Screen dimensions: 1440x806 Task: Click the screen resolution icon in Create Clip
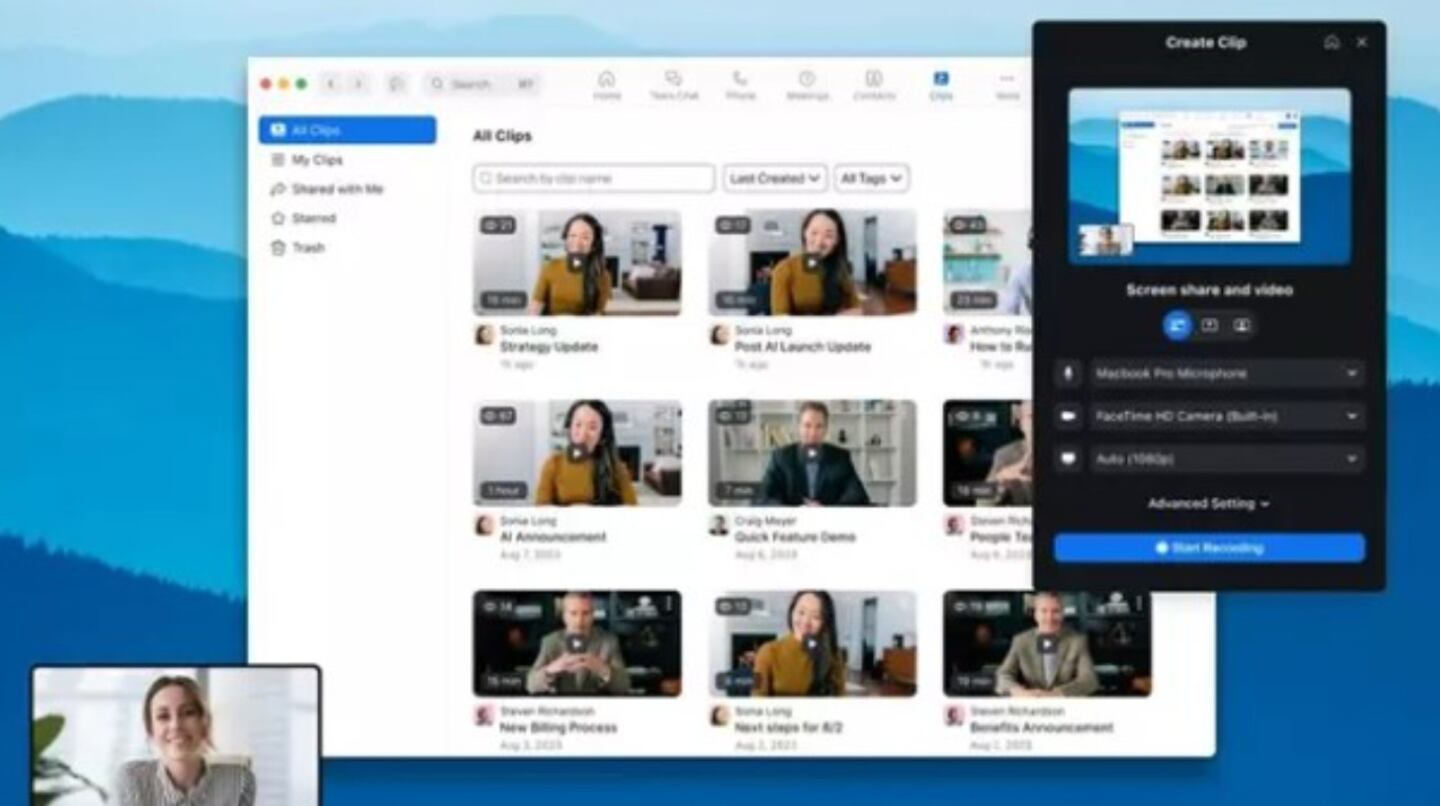tap(1068, 459)
